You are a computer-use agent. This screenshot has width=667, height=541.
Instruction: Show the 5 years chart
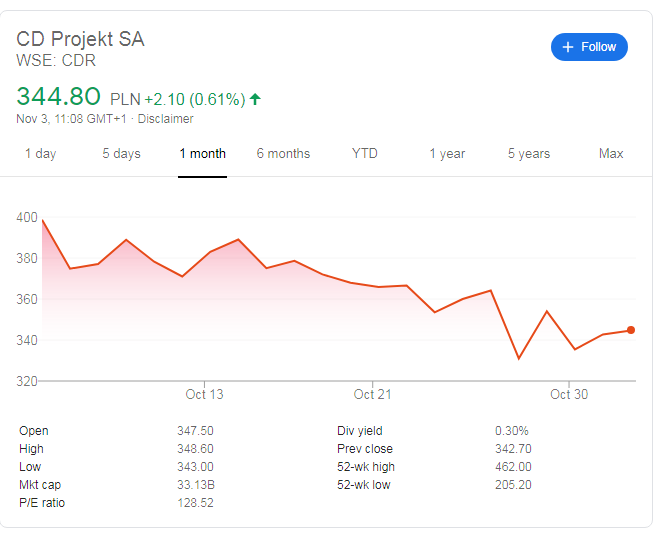pyautogui.click(x=529, y=154)
